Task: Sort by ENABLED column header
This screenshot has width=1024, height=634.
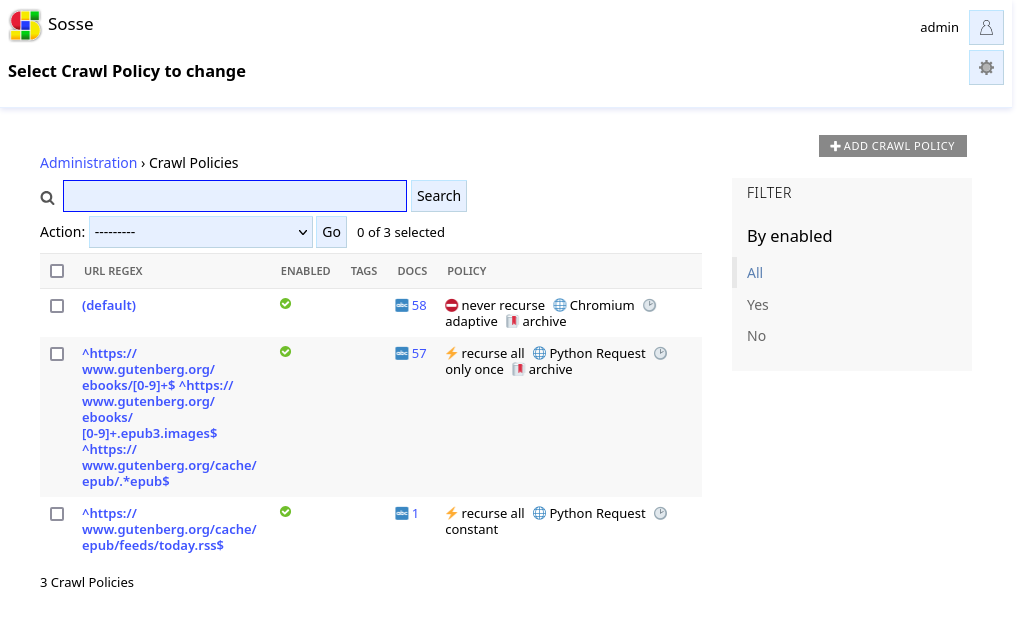Action: 306,271
